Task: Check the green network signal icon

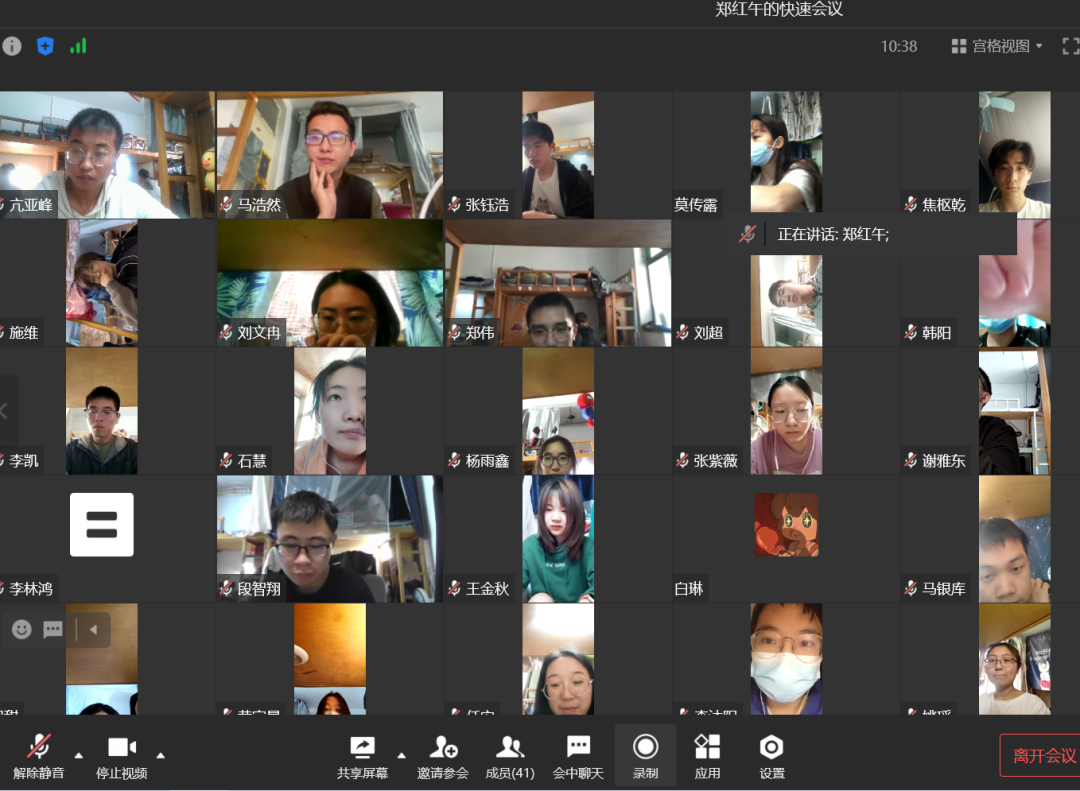Action: pos(78,46)
